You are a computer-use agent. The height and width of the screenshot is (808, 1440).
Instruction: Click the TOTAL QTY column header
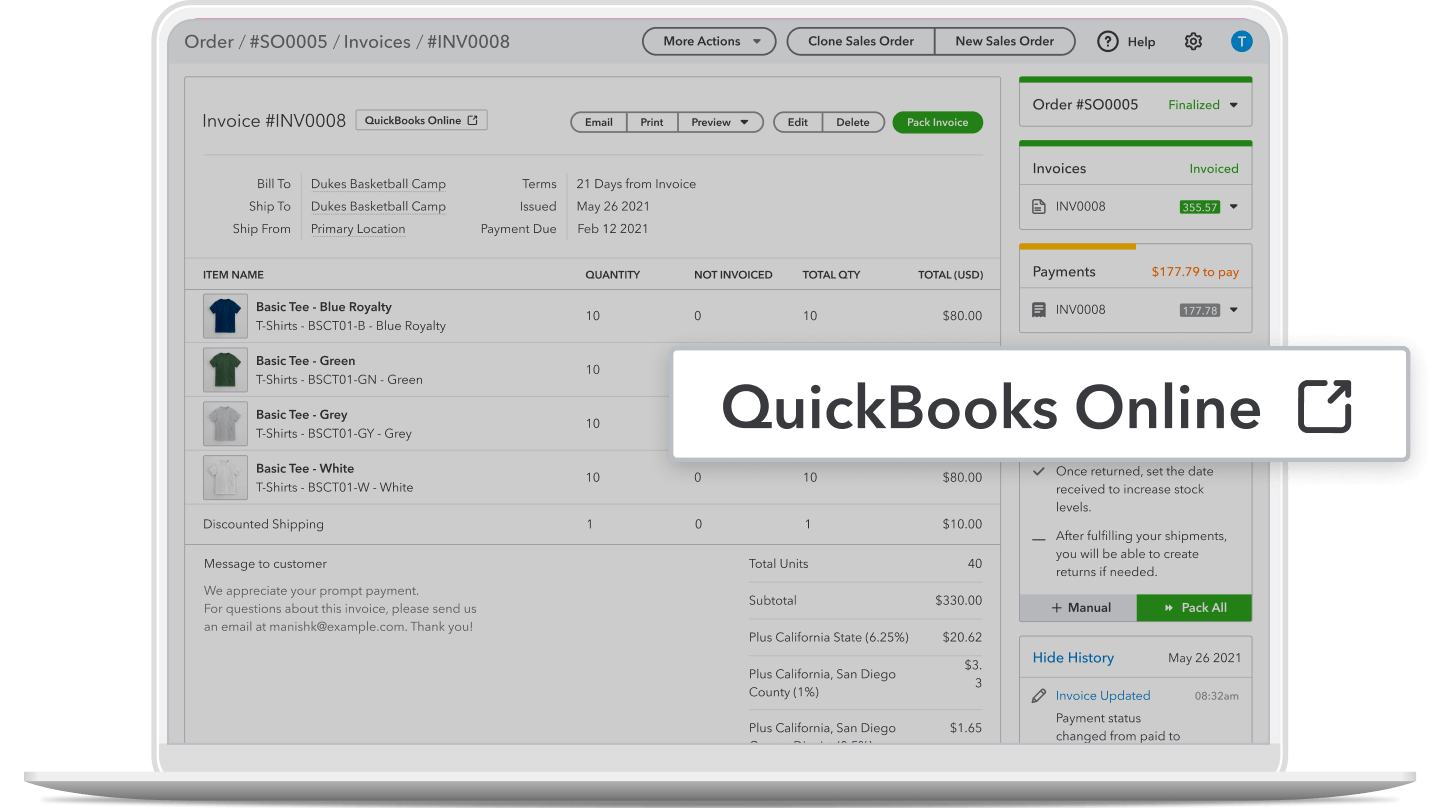(831, 275)
